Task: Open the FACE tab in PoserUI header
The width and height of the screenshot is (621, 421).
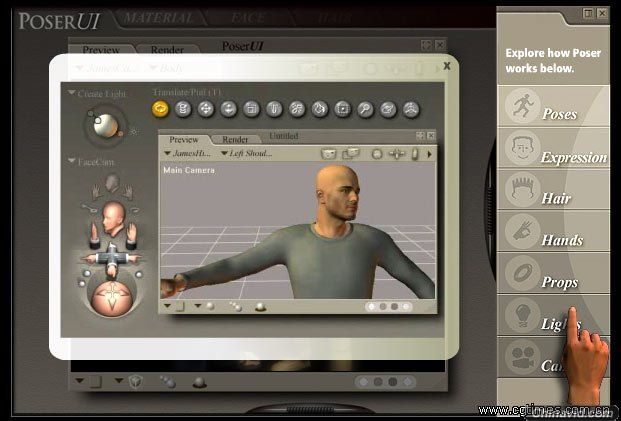Action: coord(248,18)
